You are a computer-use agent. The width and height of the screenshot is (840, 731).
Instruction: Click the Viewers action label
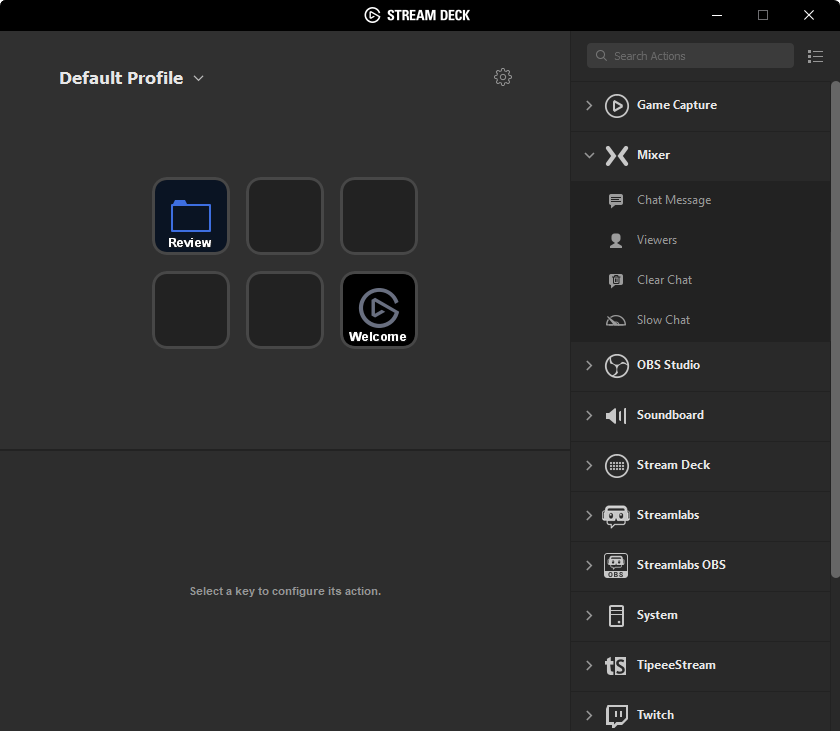click(x=657, y=240)
